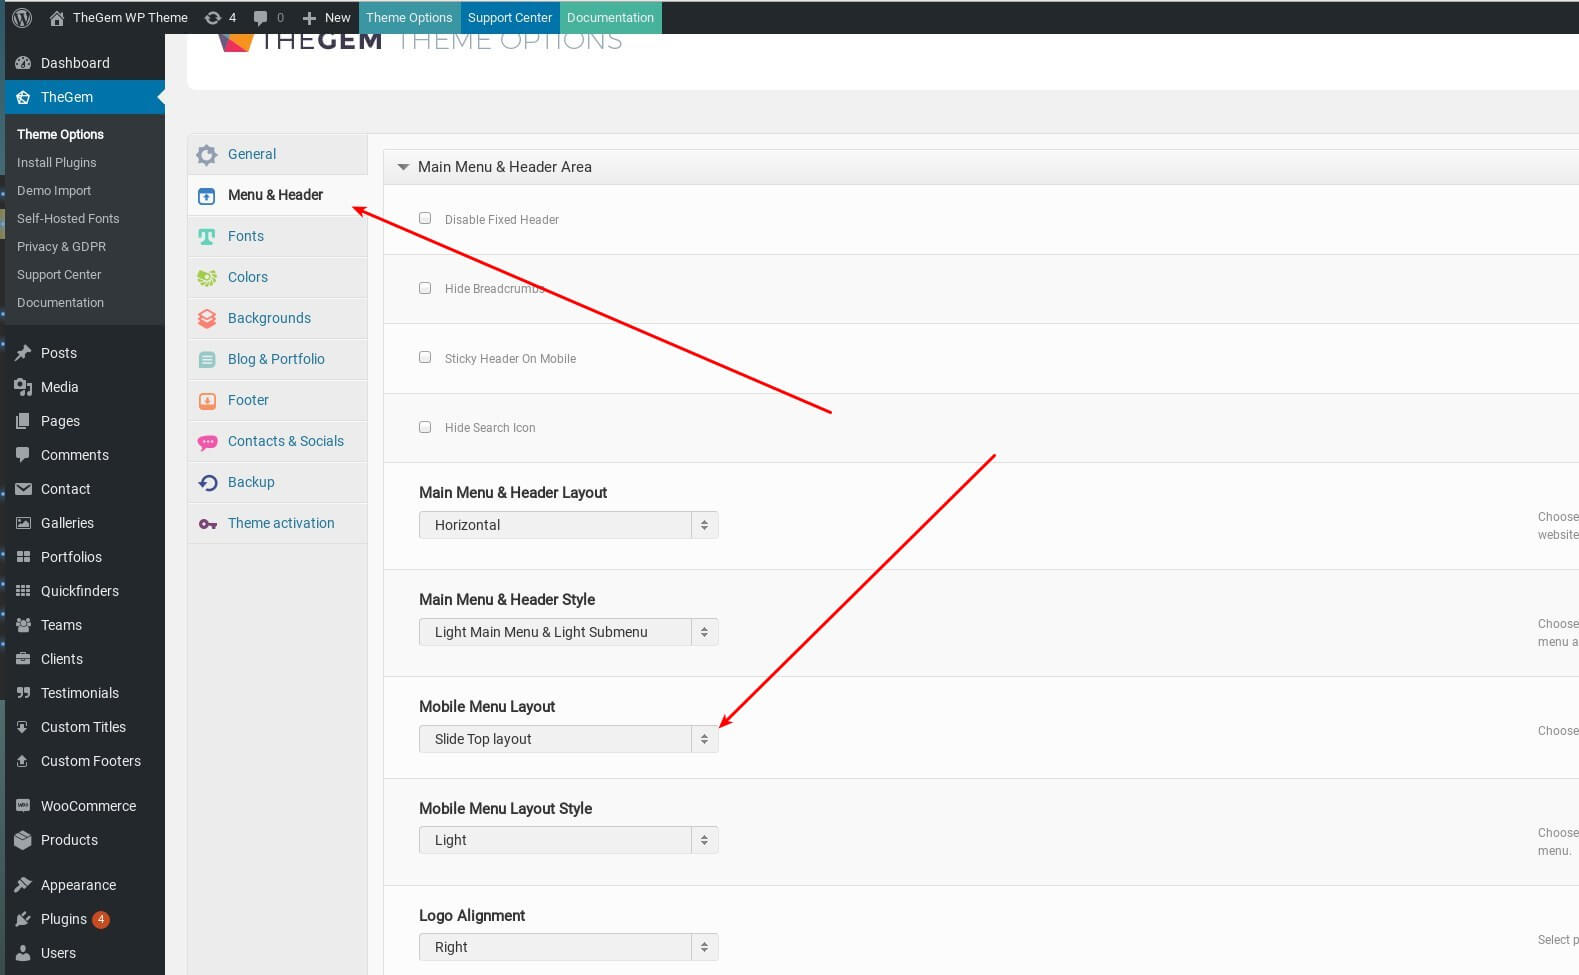Image resolution: width=1579 pixels, height=975 pixels.
Task: Click the WooCommerce icon in the sidebar
Action: pyautogui.click(x=23, y=806)
